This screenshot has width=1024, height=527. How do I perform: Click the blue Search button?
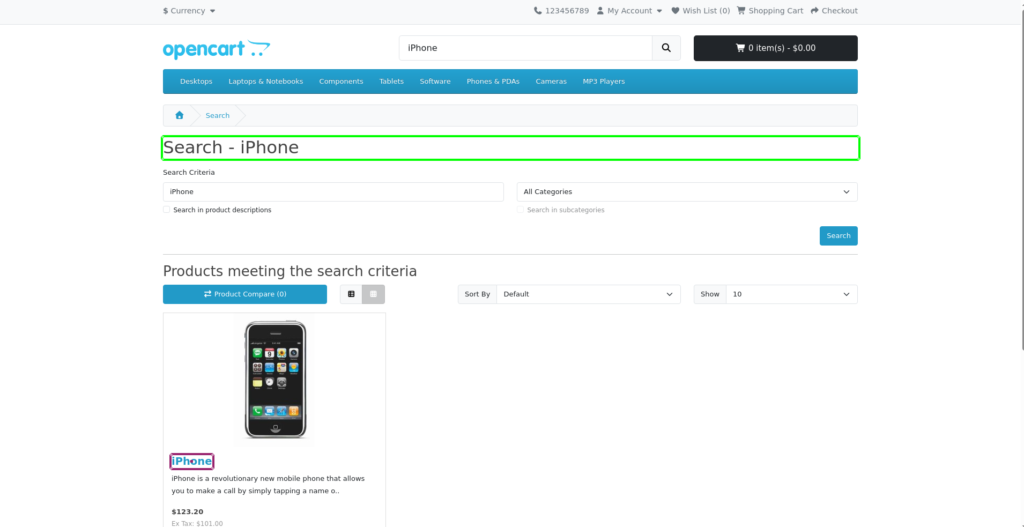click(x=839, y=236)
